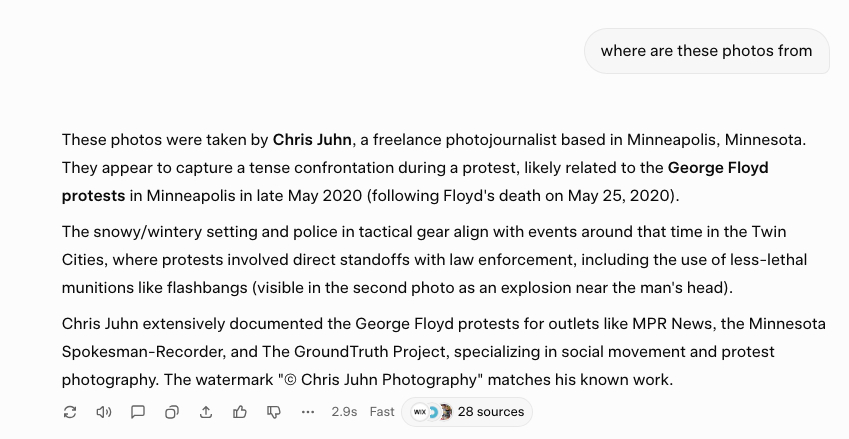849x439 pixels.
Task: Click the source favicon cluster thumbnails
Action: pyautogui.click(x=432, y=412)
